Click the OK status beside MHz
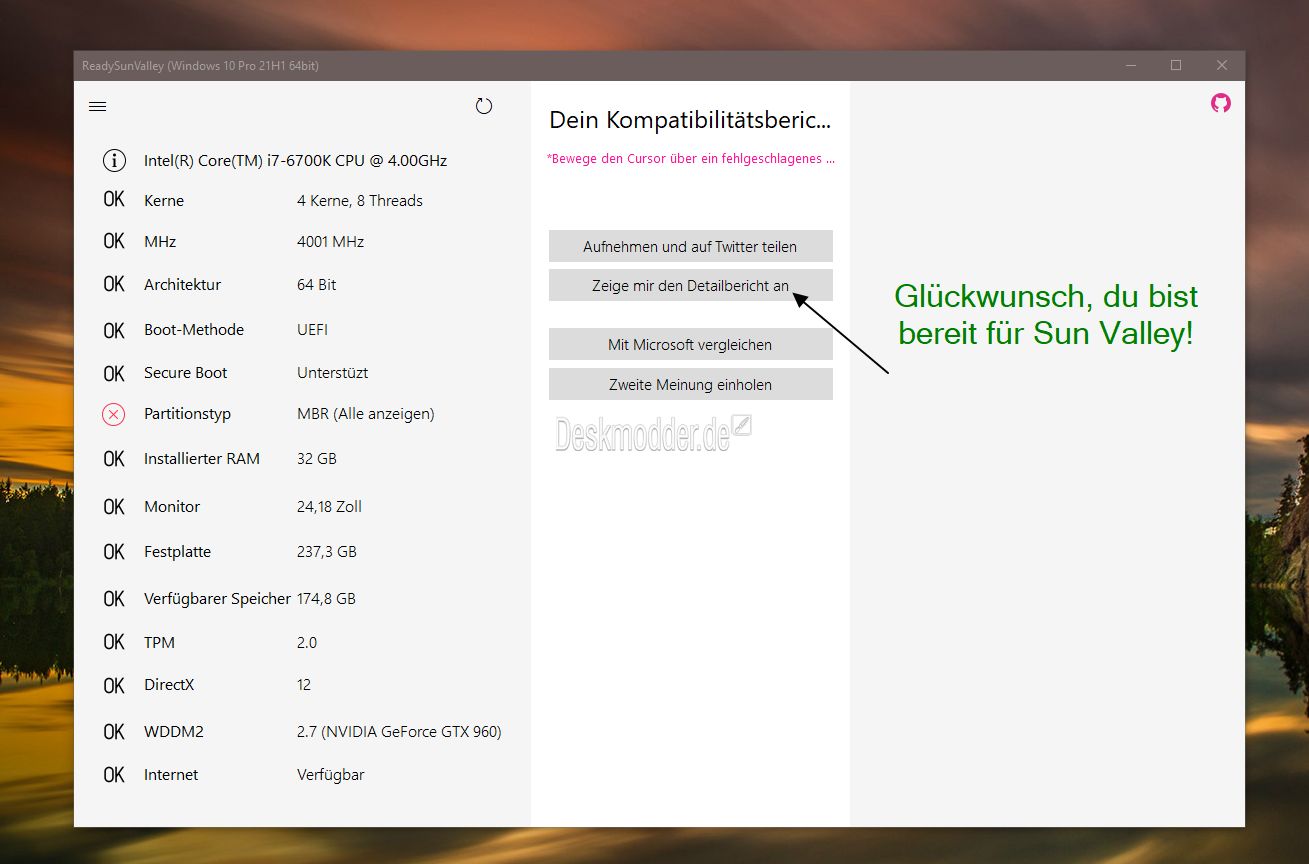1309x864 pixels. [x=114, y=241]
